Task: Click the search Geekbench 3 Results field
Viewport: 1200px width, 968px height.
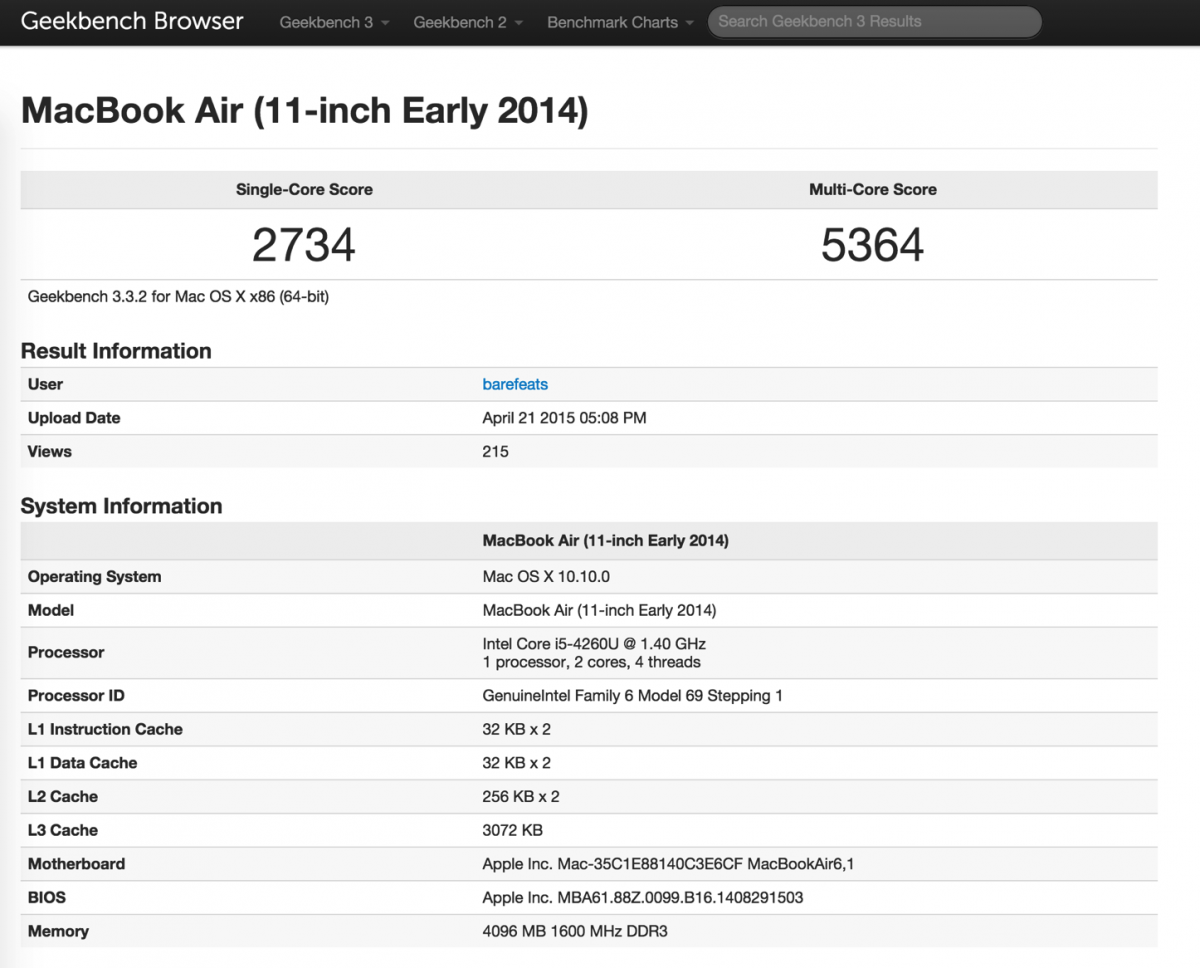Action: 874,21
